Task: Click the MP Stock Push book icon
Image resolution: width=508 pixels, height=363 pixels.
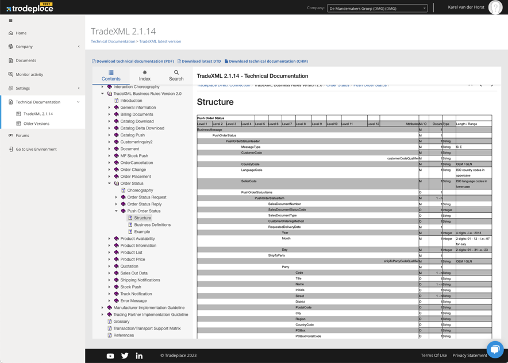Action: point(116,156)
